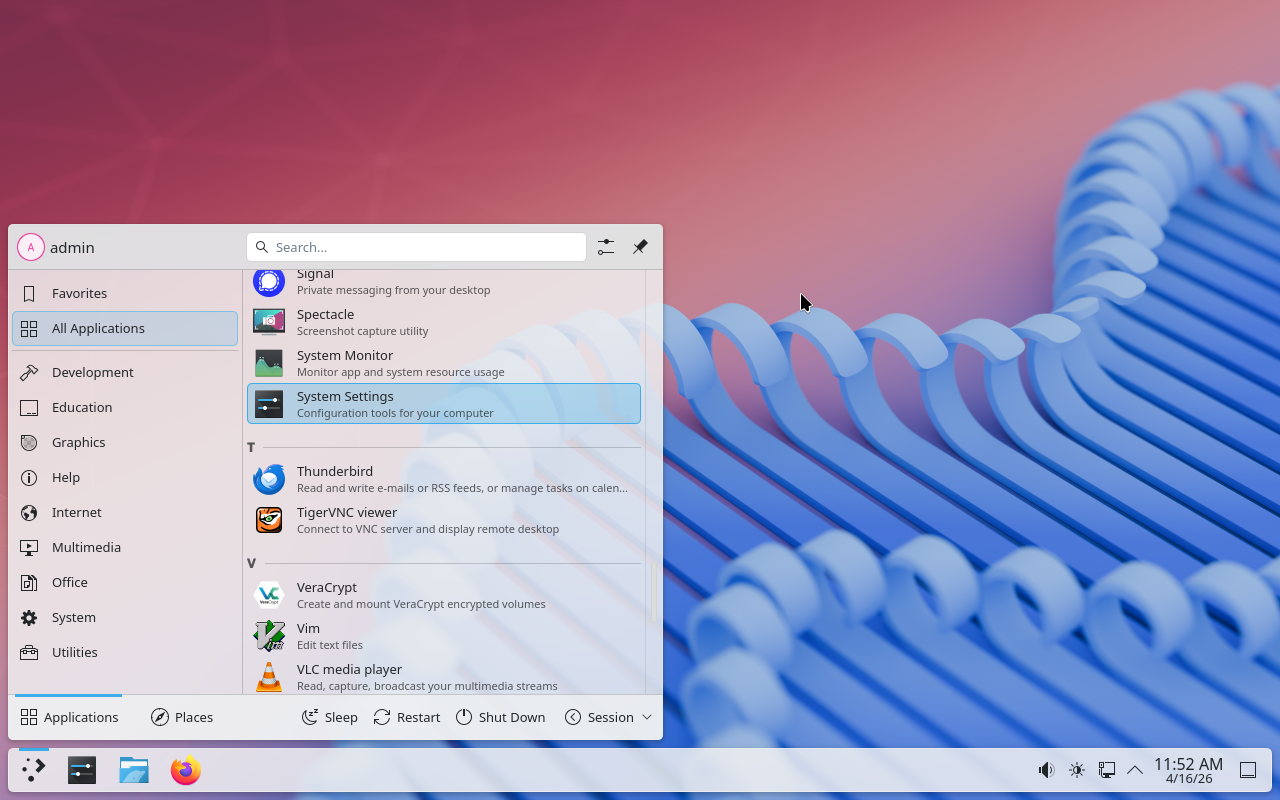Screen dimensions: 1280x800
Task: Expand the Session options dropdown
Action: tap(608, 717)
